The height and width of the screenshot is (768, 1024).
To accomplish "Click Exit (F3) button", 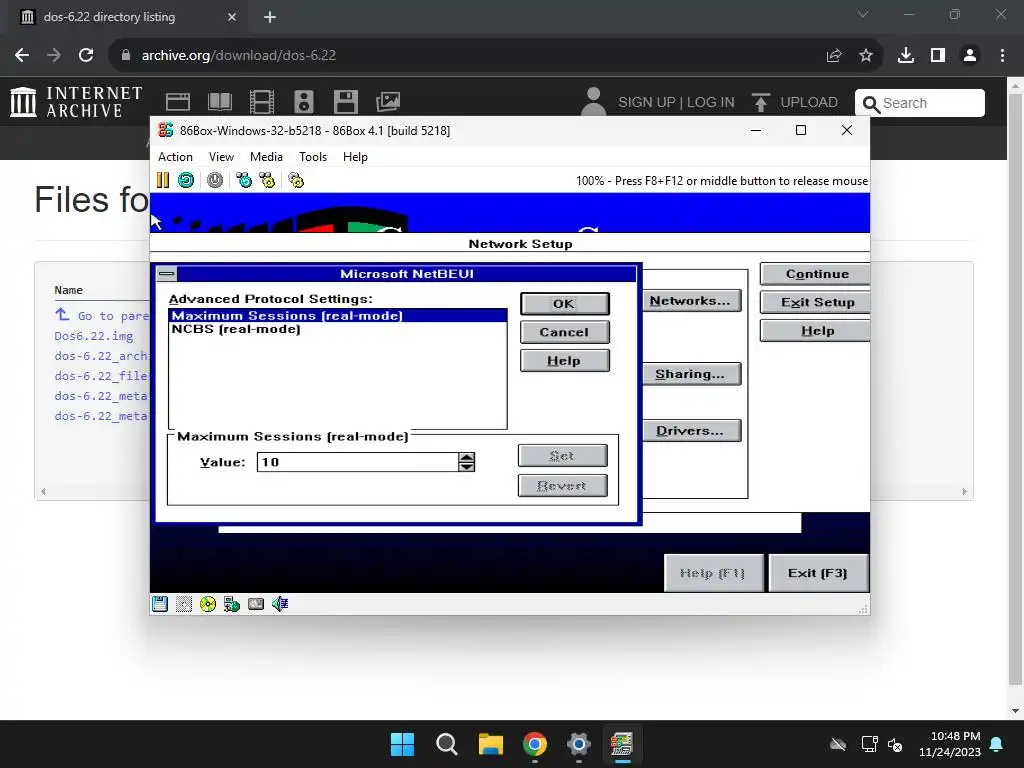I will pyautogui.click(x=818, y=573).
